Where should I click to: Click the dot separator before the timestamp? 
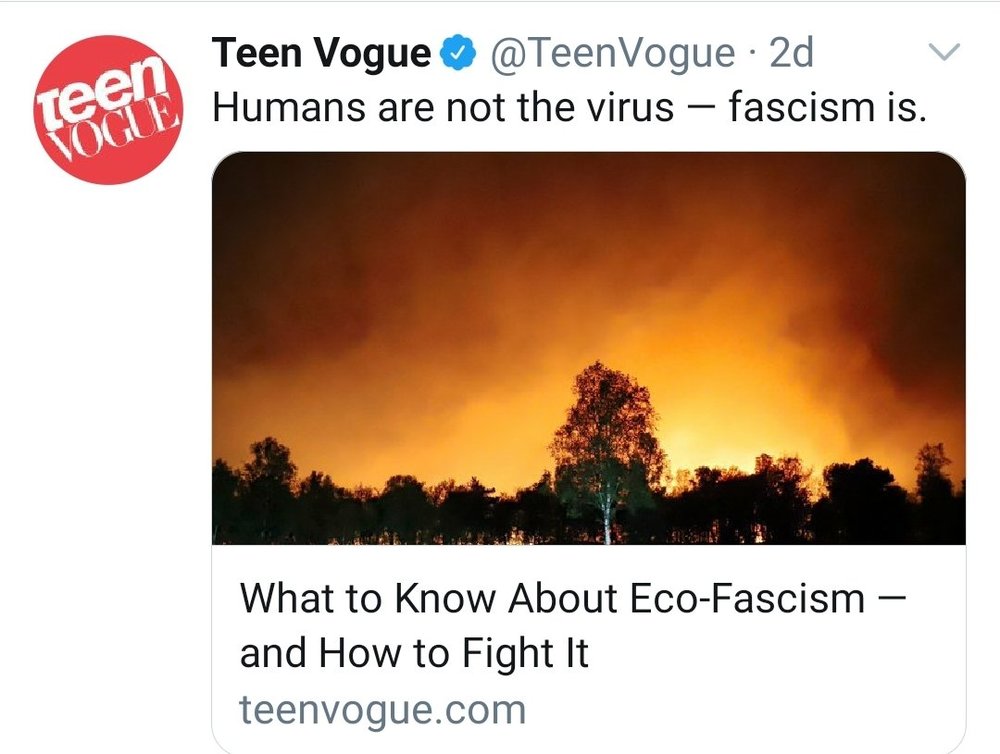point(751,55)
